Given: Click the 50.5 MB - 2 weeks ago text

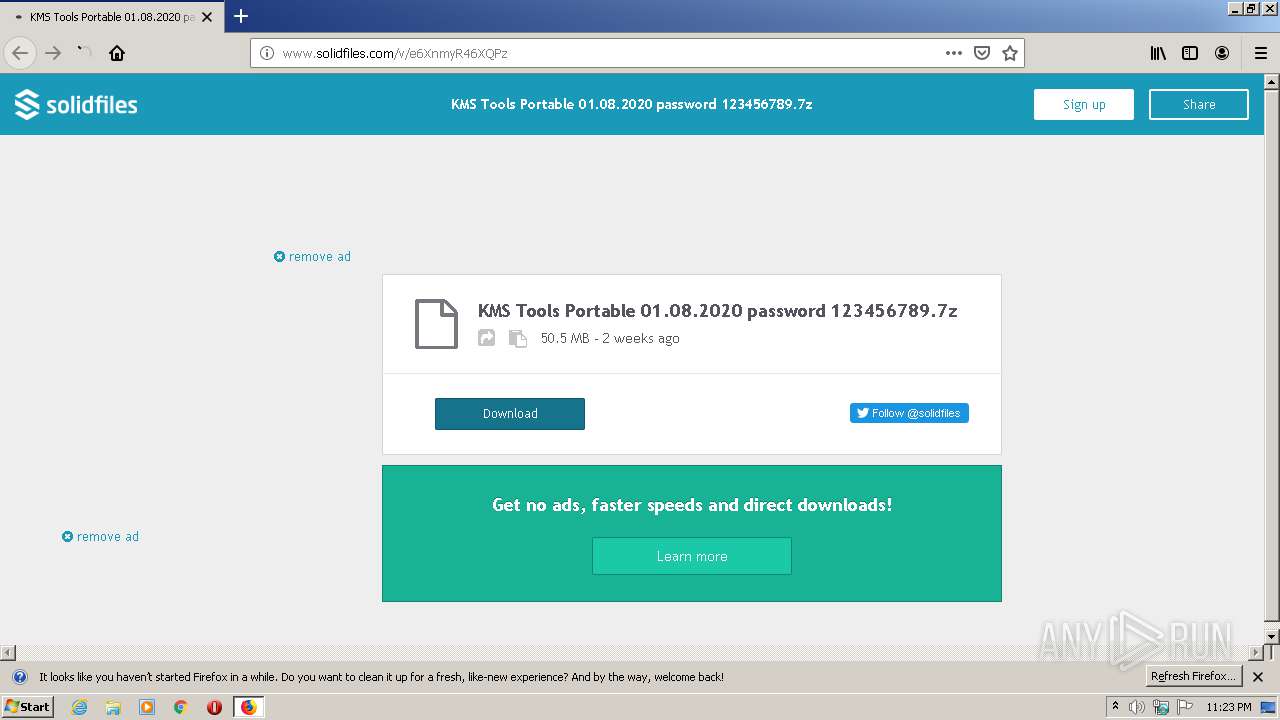Looking at the screenshot, I should coord(610,339).
